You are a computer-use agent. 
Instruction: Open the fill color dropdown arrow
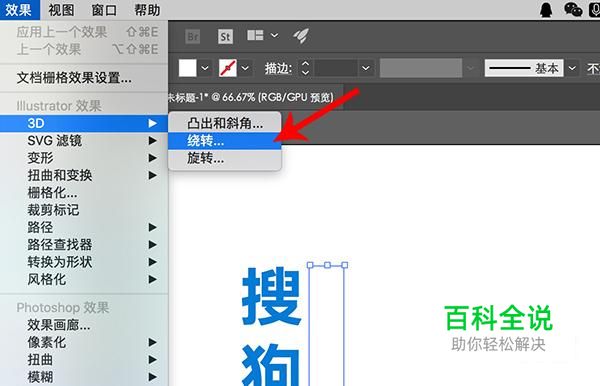click(x=205, y=68)
